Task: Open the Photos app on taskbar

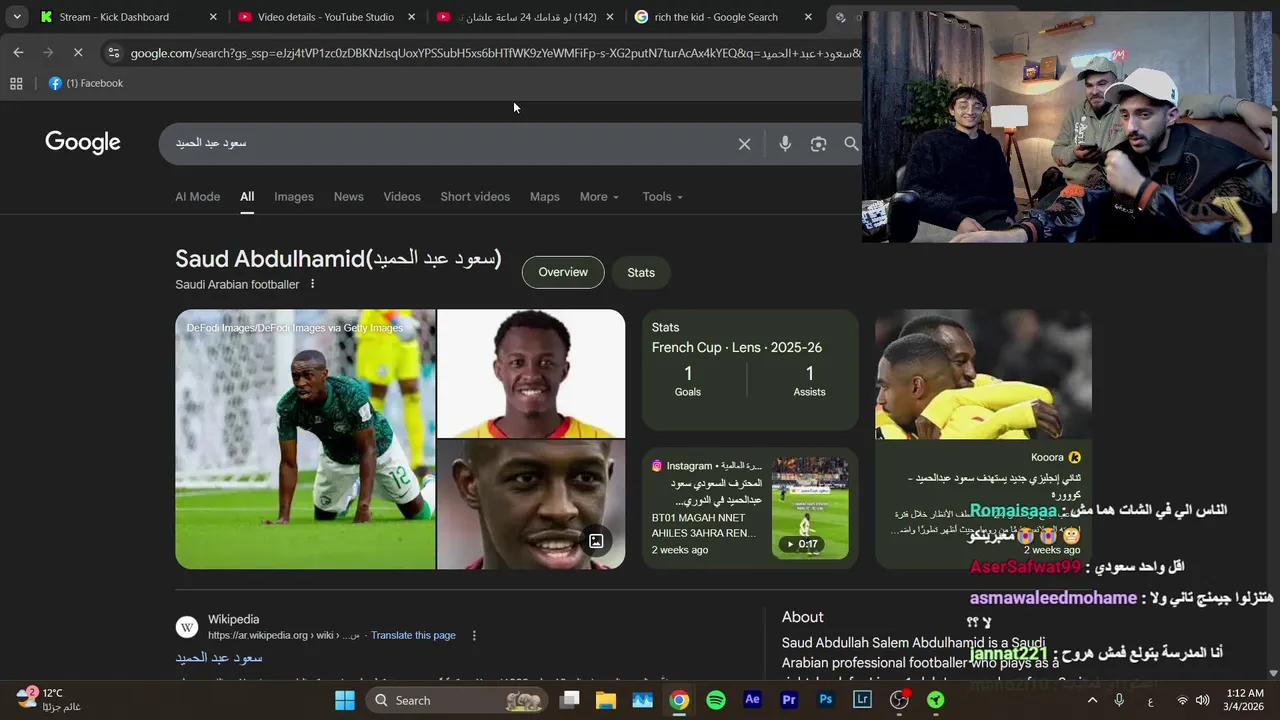Action: [x=642, y=700]
